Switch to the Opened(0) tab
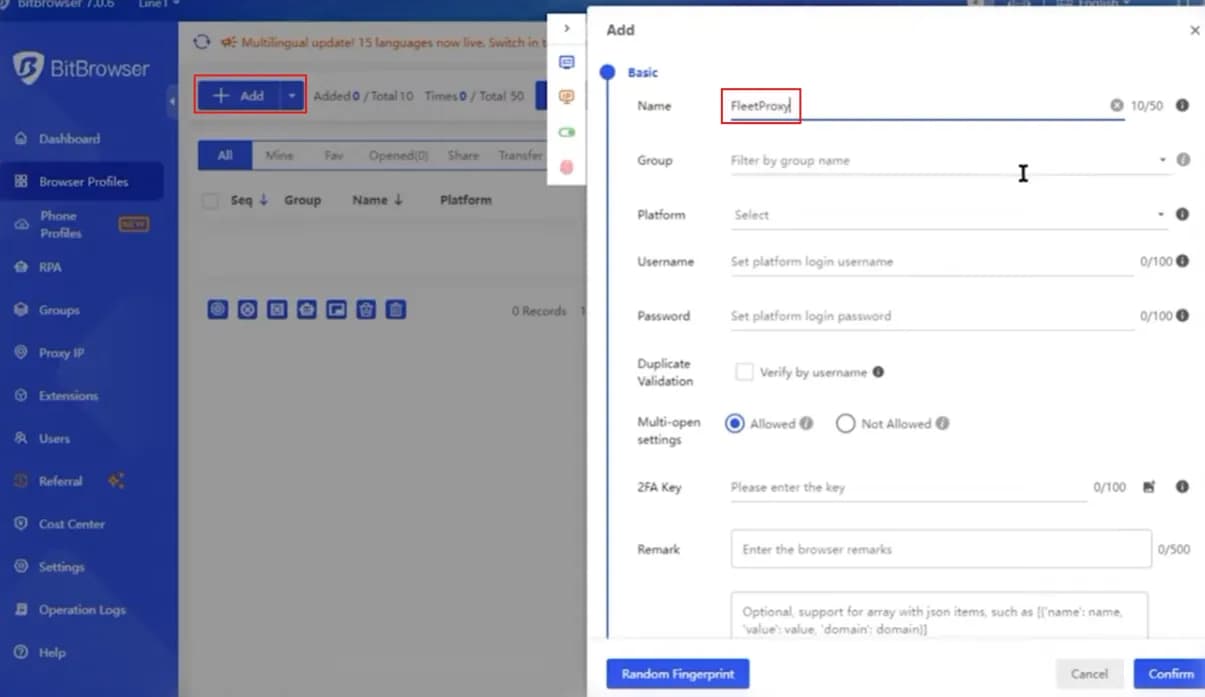 tap(398, 156)
